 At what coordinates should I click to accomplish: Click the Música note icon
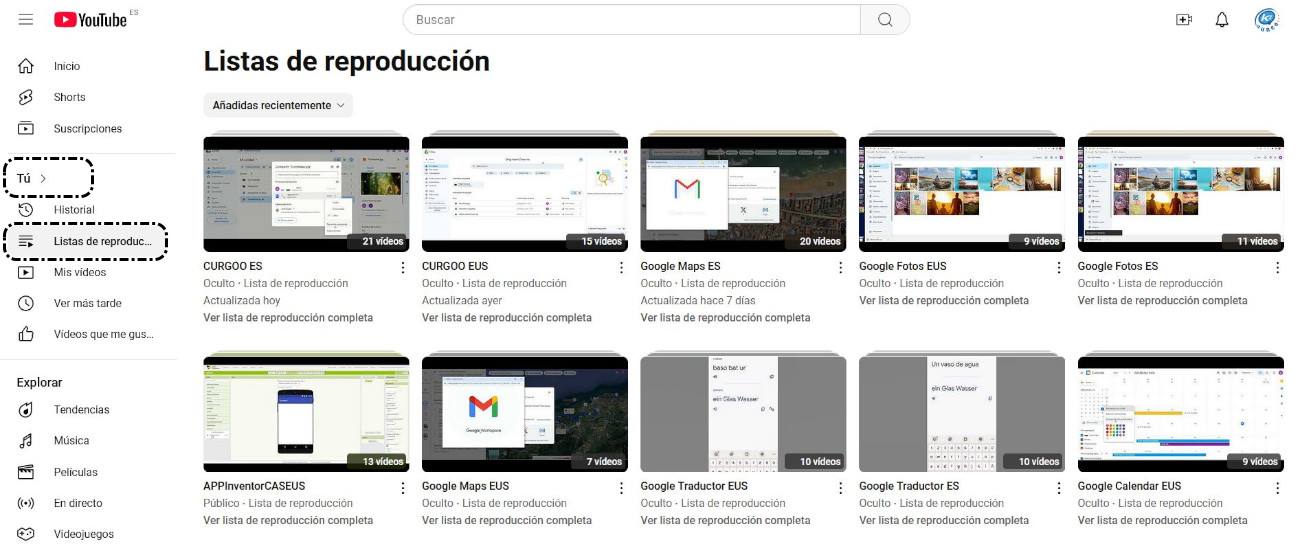(26, 440)
